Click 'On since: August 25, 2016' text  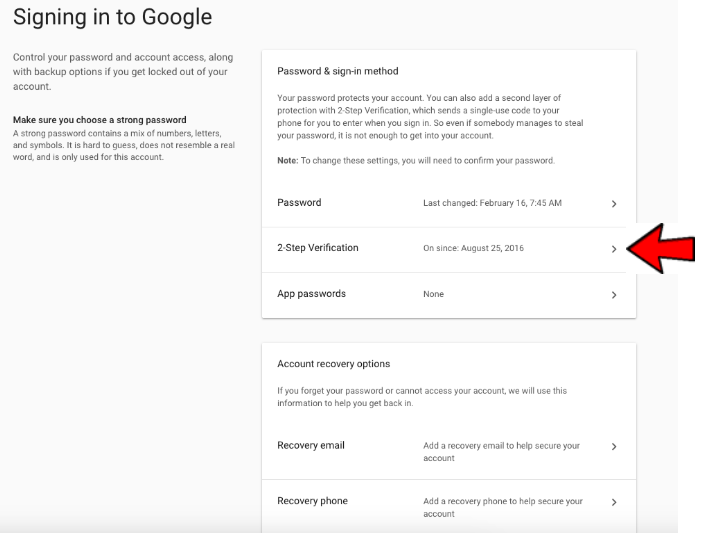[473, 248]
